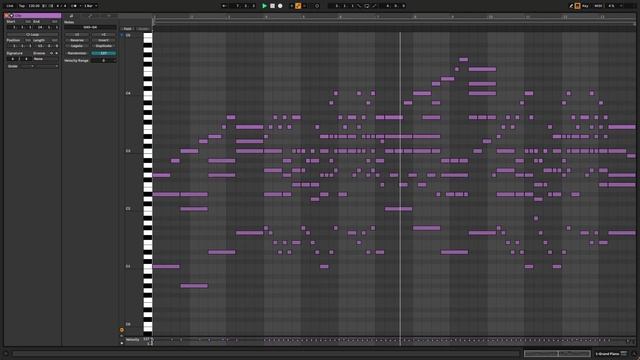The width and height of the screenshot is (640, 360).
Task: Edit the Velocity Range value field
Action: 104,60
